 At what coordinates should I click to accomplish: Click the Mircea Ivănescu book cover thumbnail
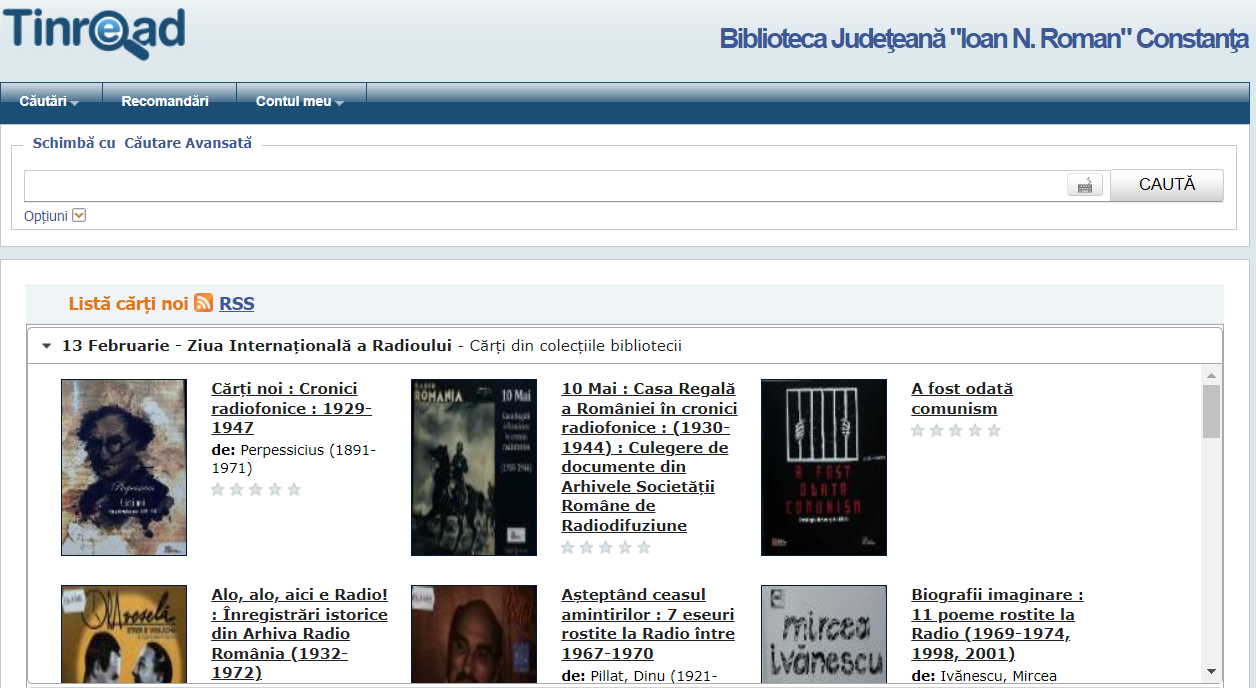824,635
